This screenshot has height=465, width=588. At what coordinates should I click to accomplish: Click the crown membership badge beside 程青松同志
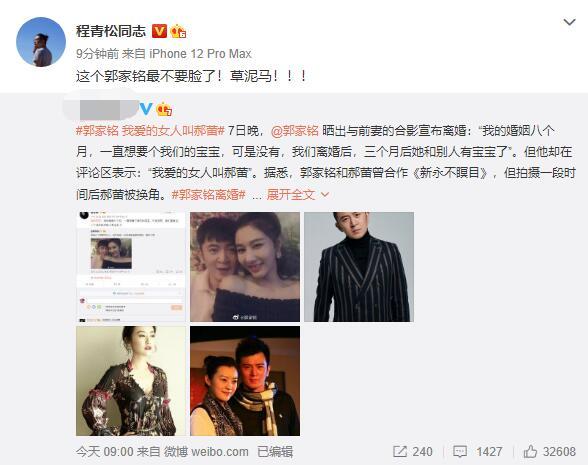tap(178, 31)
